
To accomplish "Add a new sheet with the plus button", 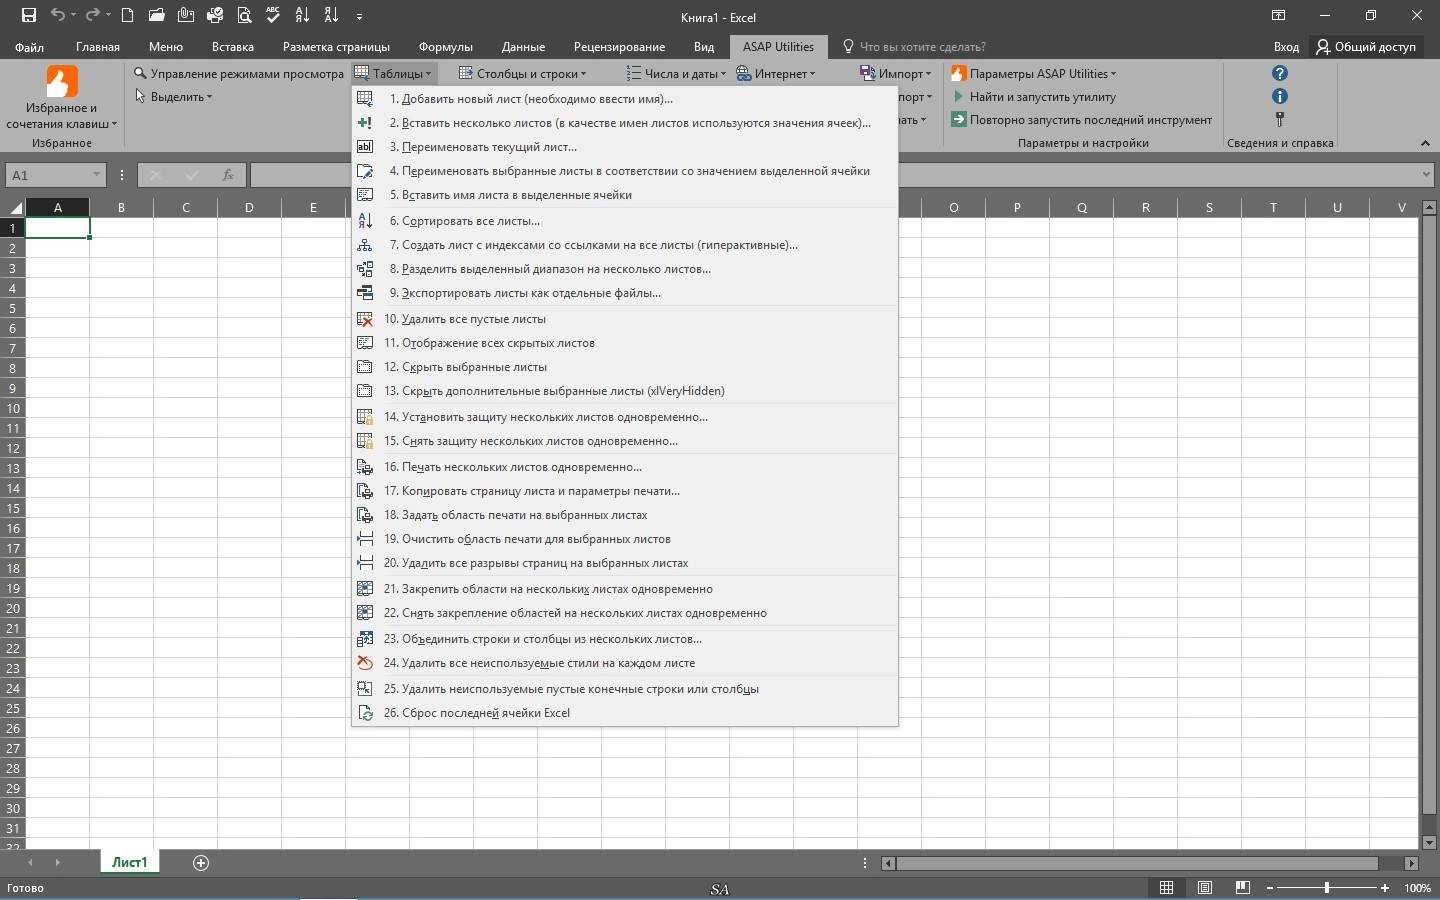I will pyautogui.click(x=201, y=863).
